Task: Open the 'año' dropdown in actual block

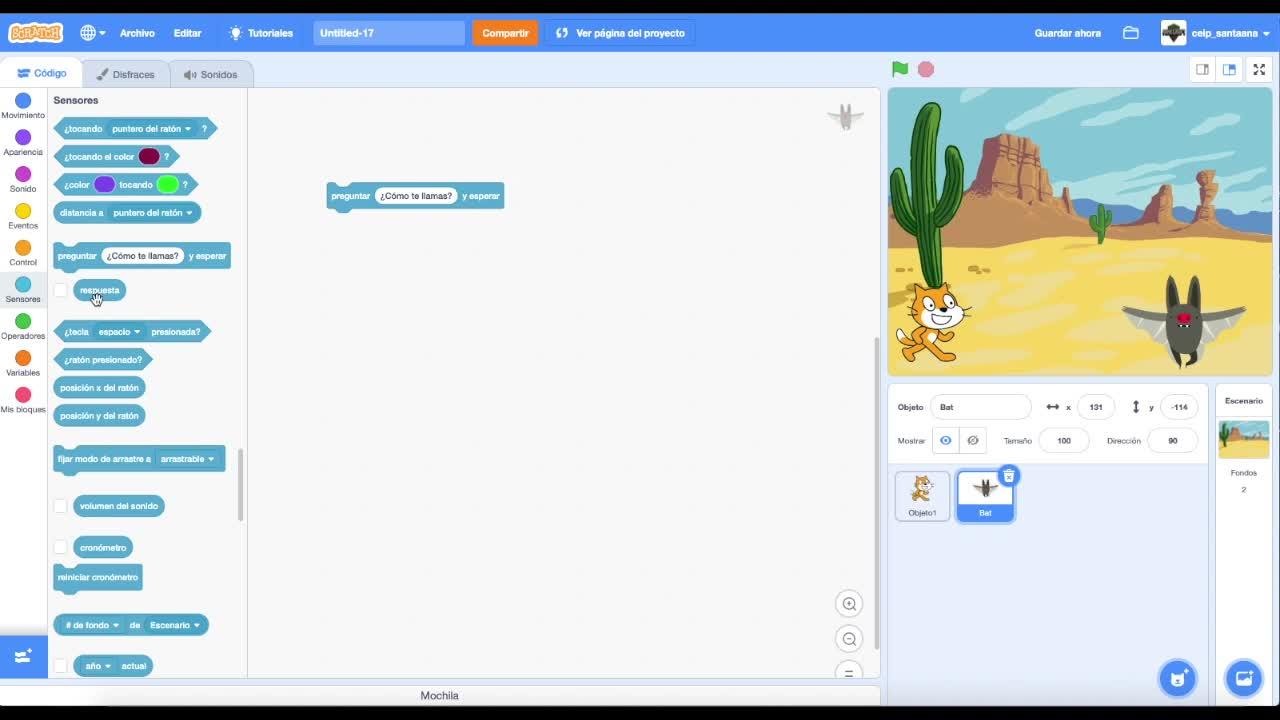Action: click(x=98, y=666)
